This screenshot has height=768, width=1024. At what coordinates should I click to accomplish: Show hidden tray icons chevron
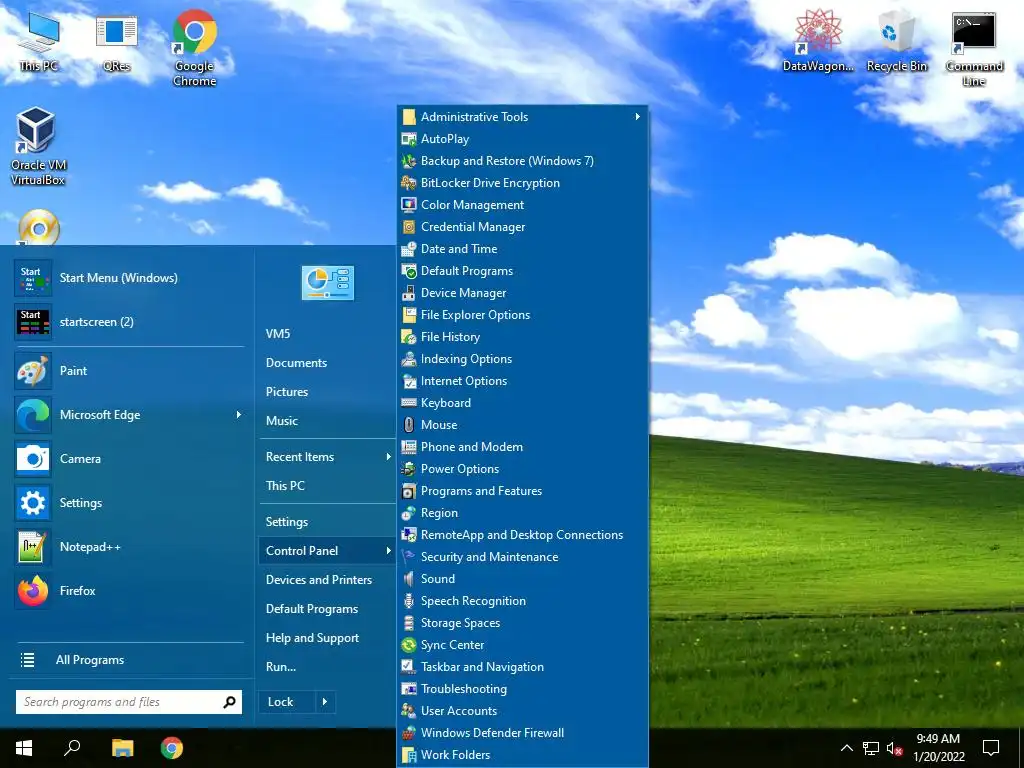pos(846,748)
